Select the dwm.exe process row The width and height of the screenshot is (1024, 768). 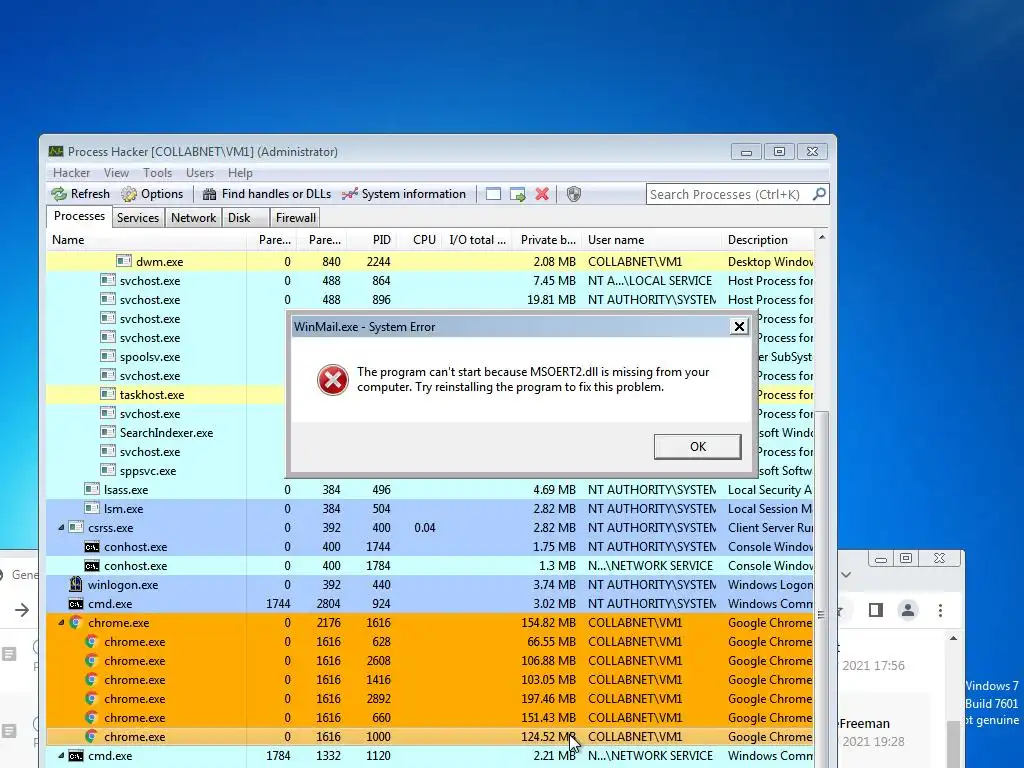tap(430, 262)
